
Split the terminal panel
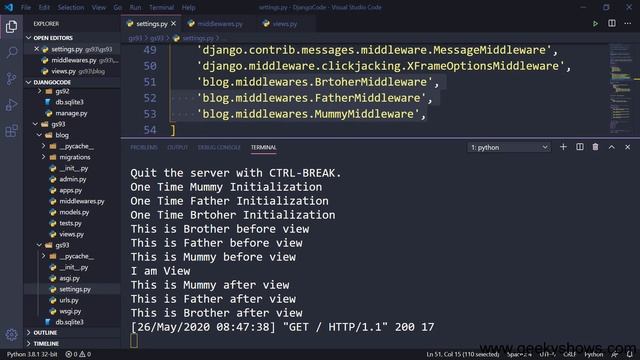tap(580, 147)
